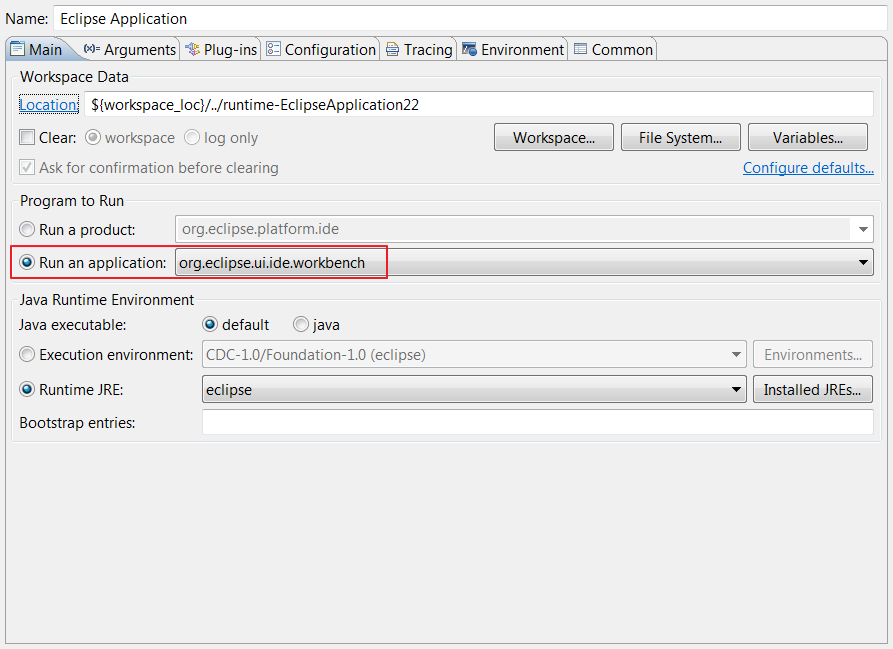Click the Tracing tab icon
The width and height of the screenshot is (893, 649).
[394, 48]
